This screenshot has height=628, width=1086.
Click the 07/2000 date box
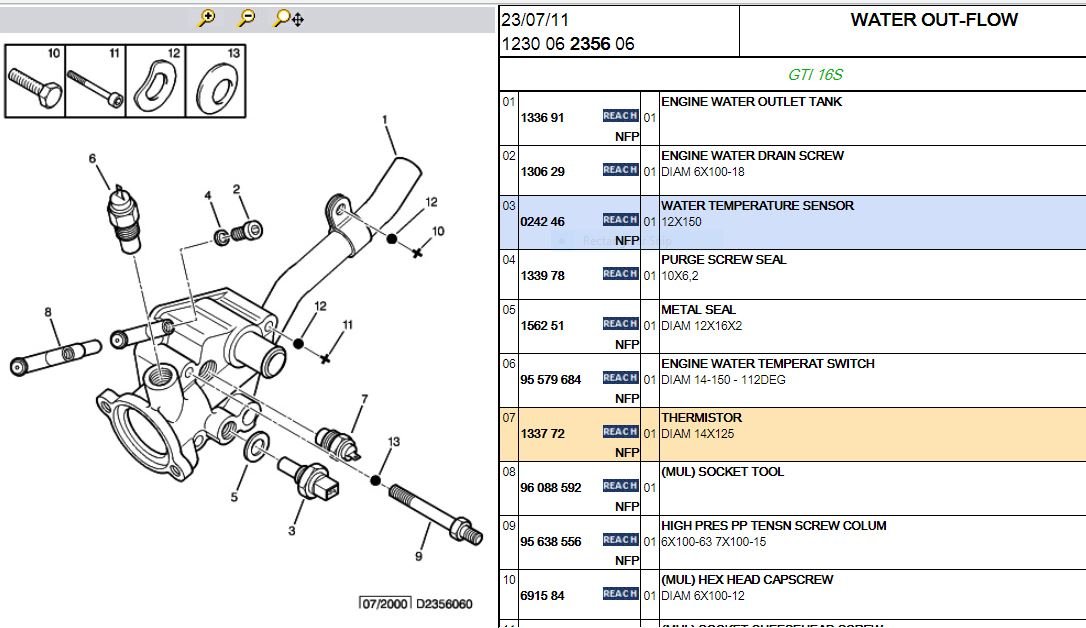tap(385, 604)
